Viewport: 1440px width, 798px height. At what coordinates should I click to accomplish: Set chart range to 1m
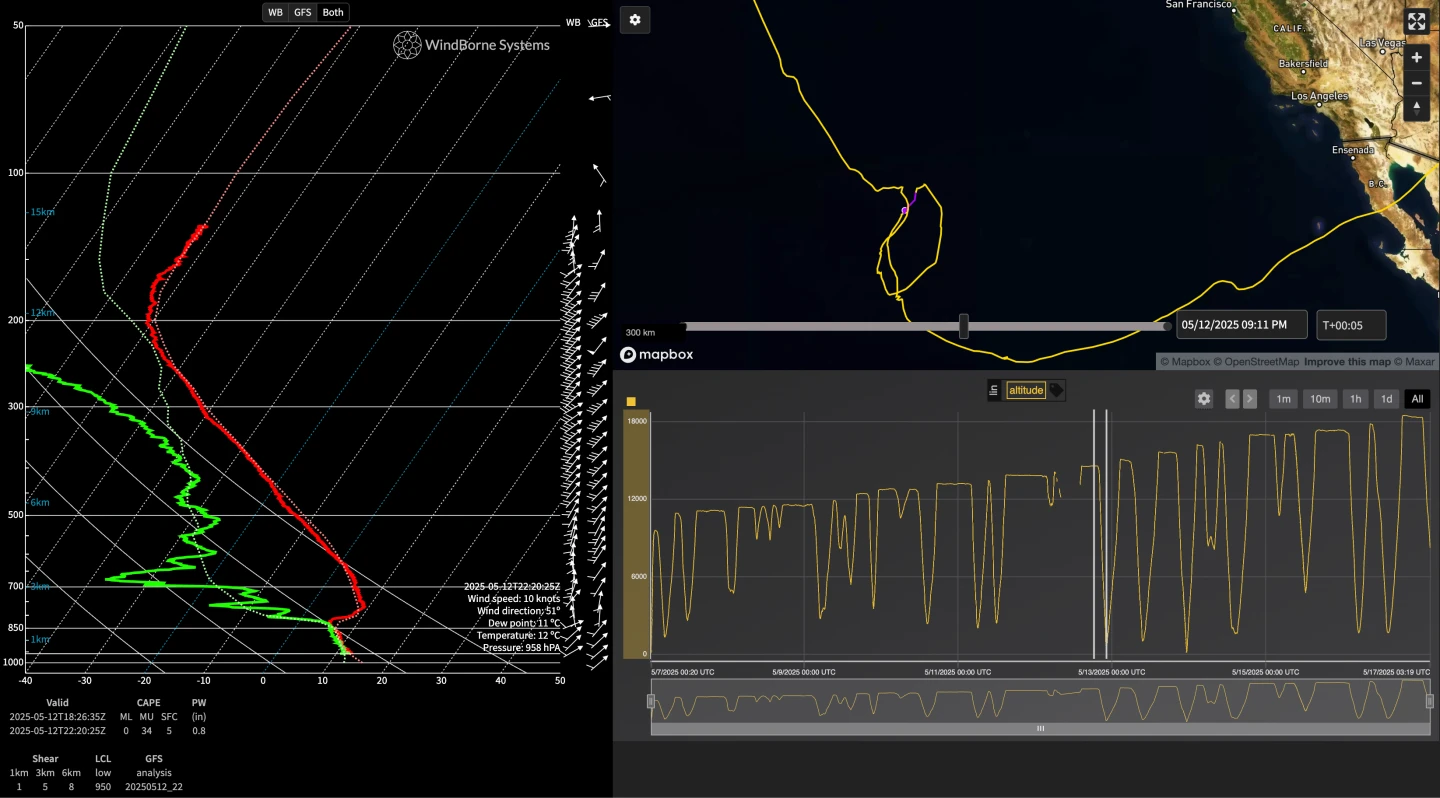[1284, 399]
